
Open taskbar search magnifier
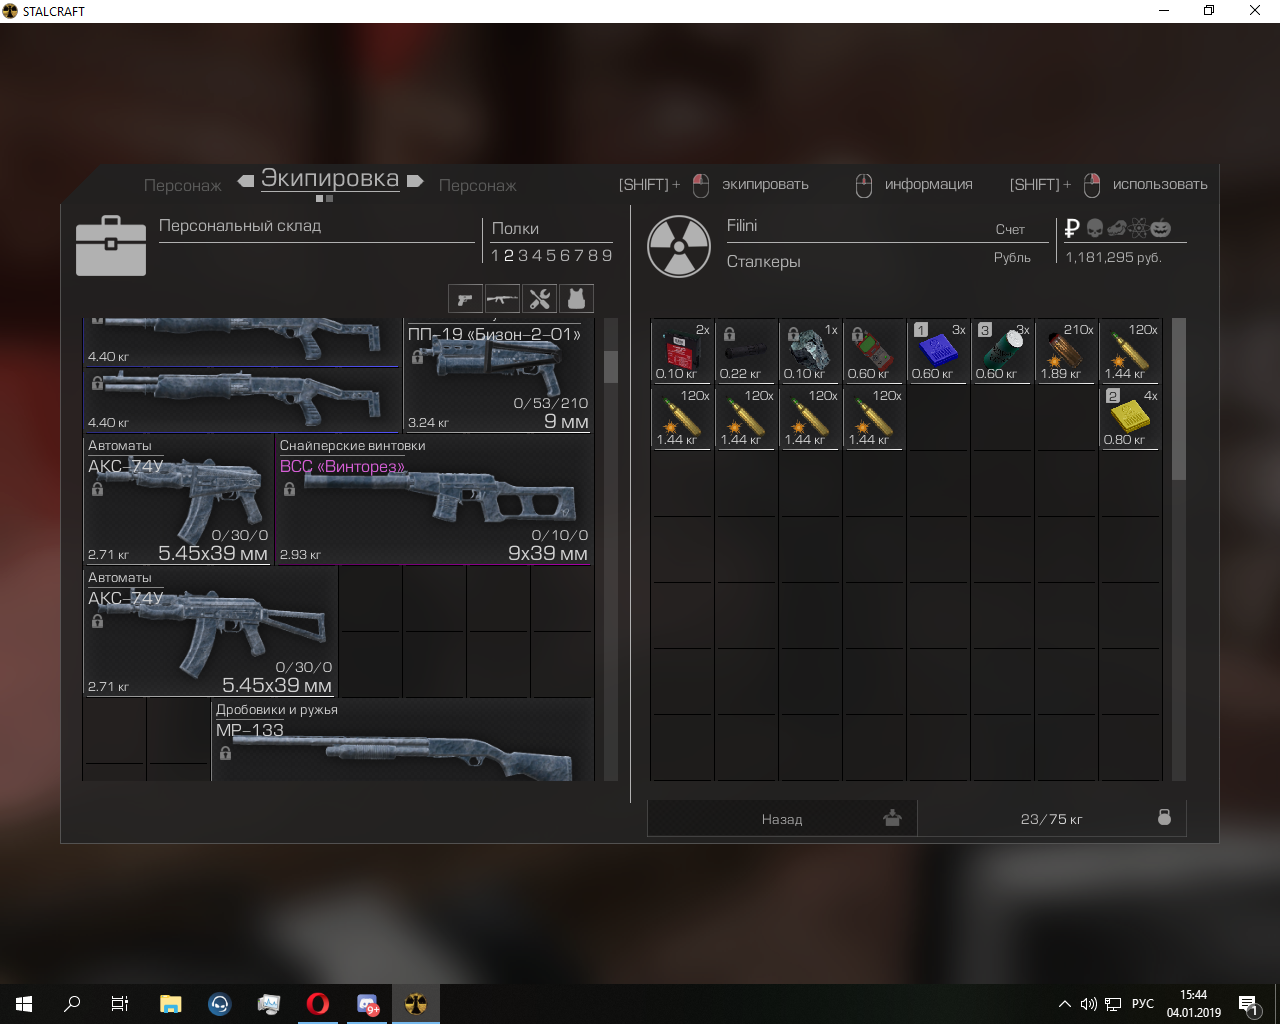click(72, 1004)
